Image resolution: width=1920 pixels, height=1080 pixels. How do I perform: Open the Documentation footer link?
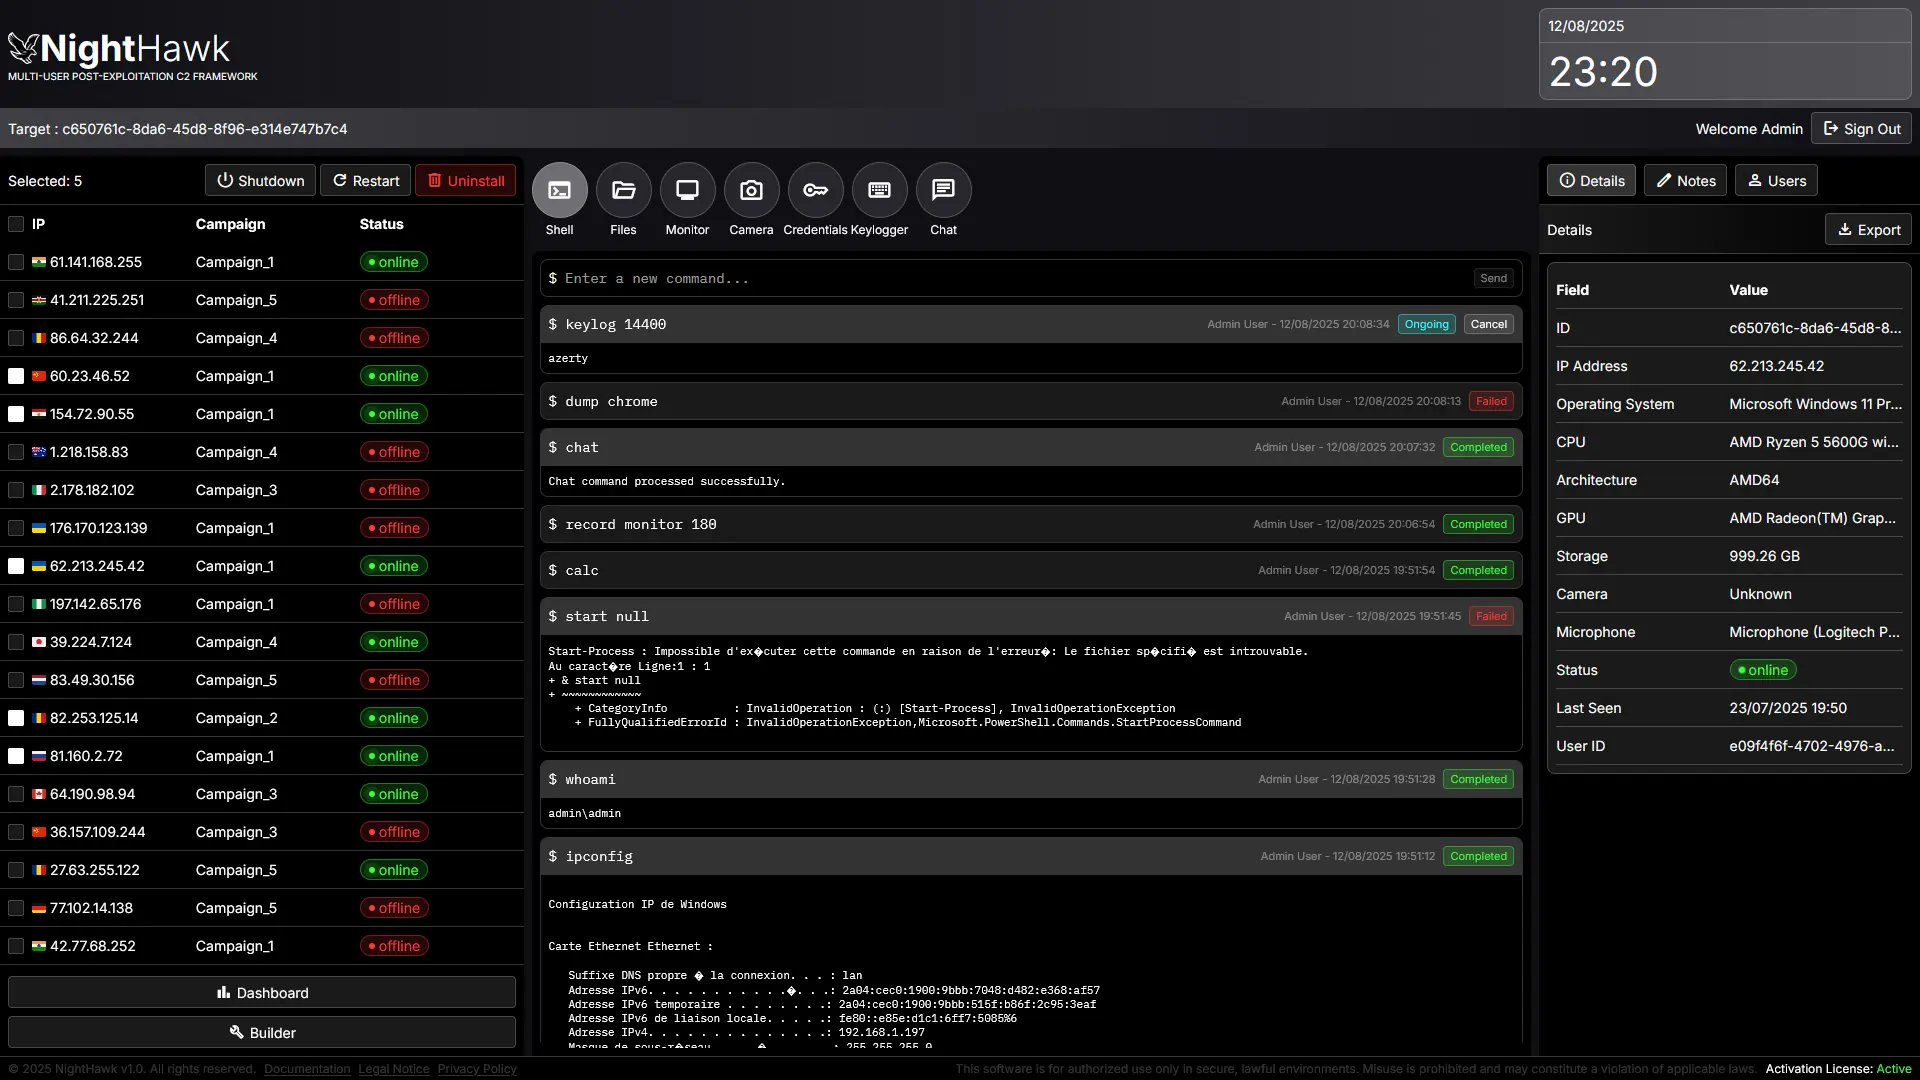pyautogui.click(x=307, y=1069)
